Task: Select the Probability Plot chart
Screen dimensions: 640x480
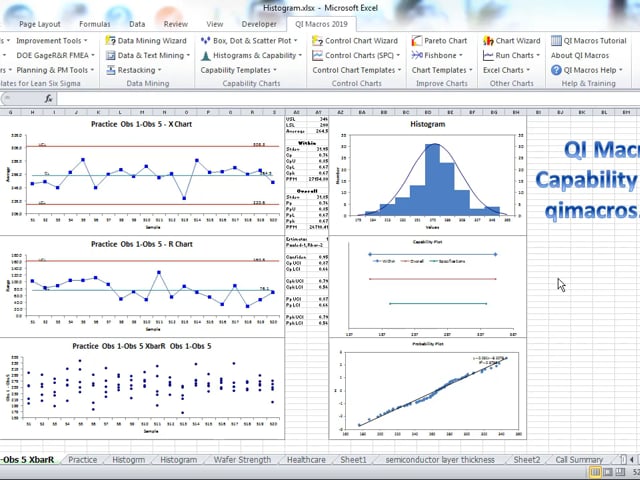Action: (x=427, y=389)
